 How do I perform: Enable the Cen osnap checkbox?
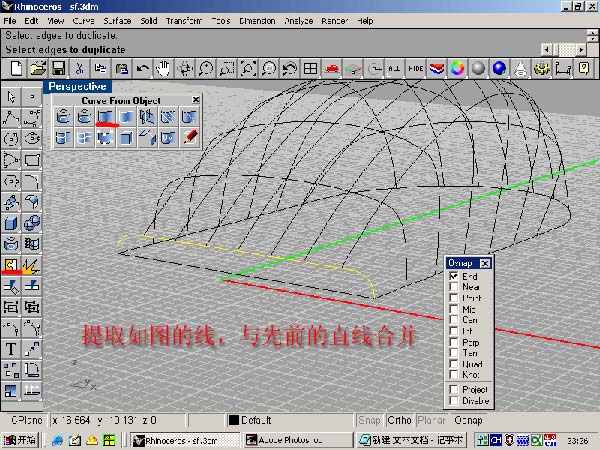(454, 320)
